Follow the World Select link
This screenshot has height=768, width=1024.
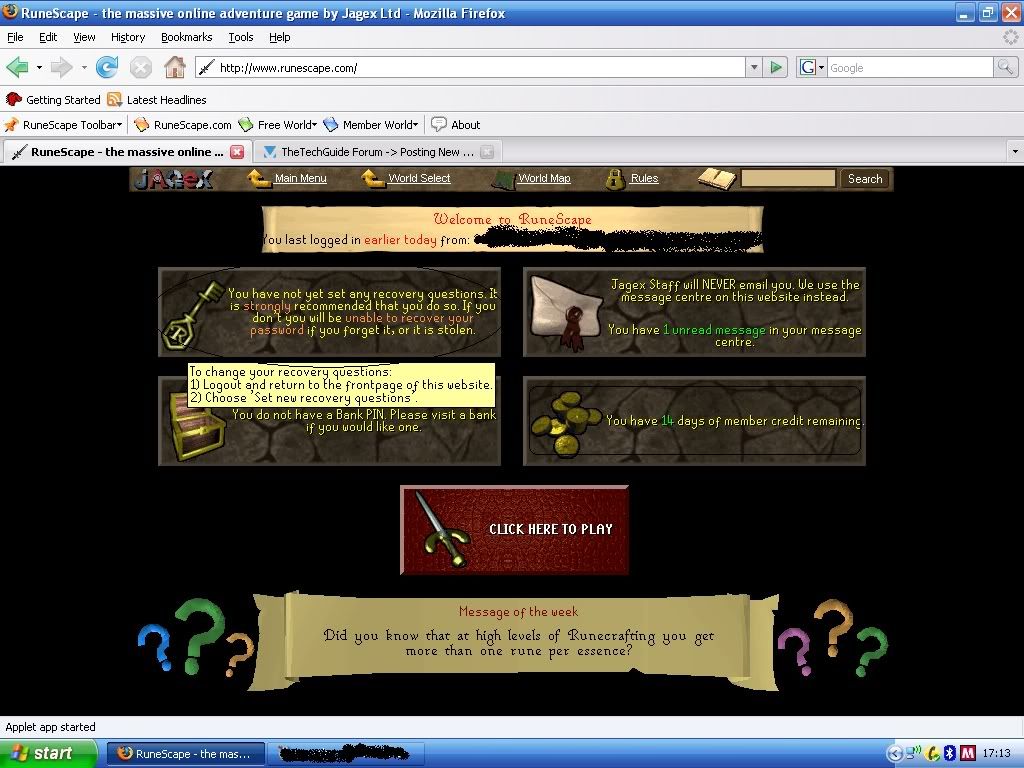[419, 178]
